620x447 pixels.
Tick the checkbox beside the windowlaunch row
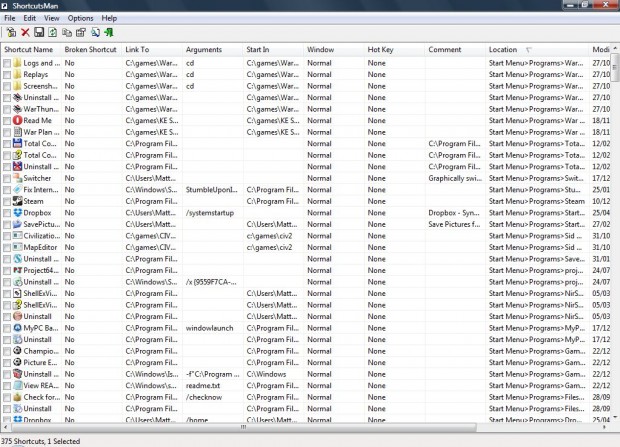point(7,328)
